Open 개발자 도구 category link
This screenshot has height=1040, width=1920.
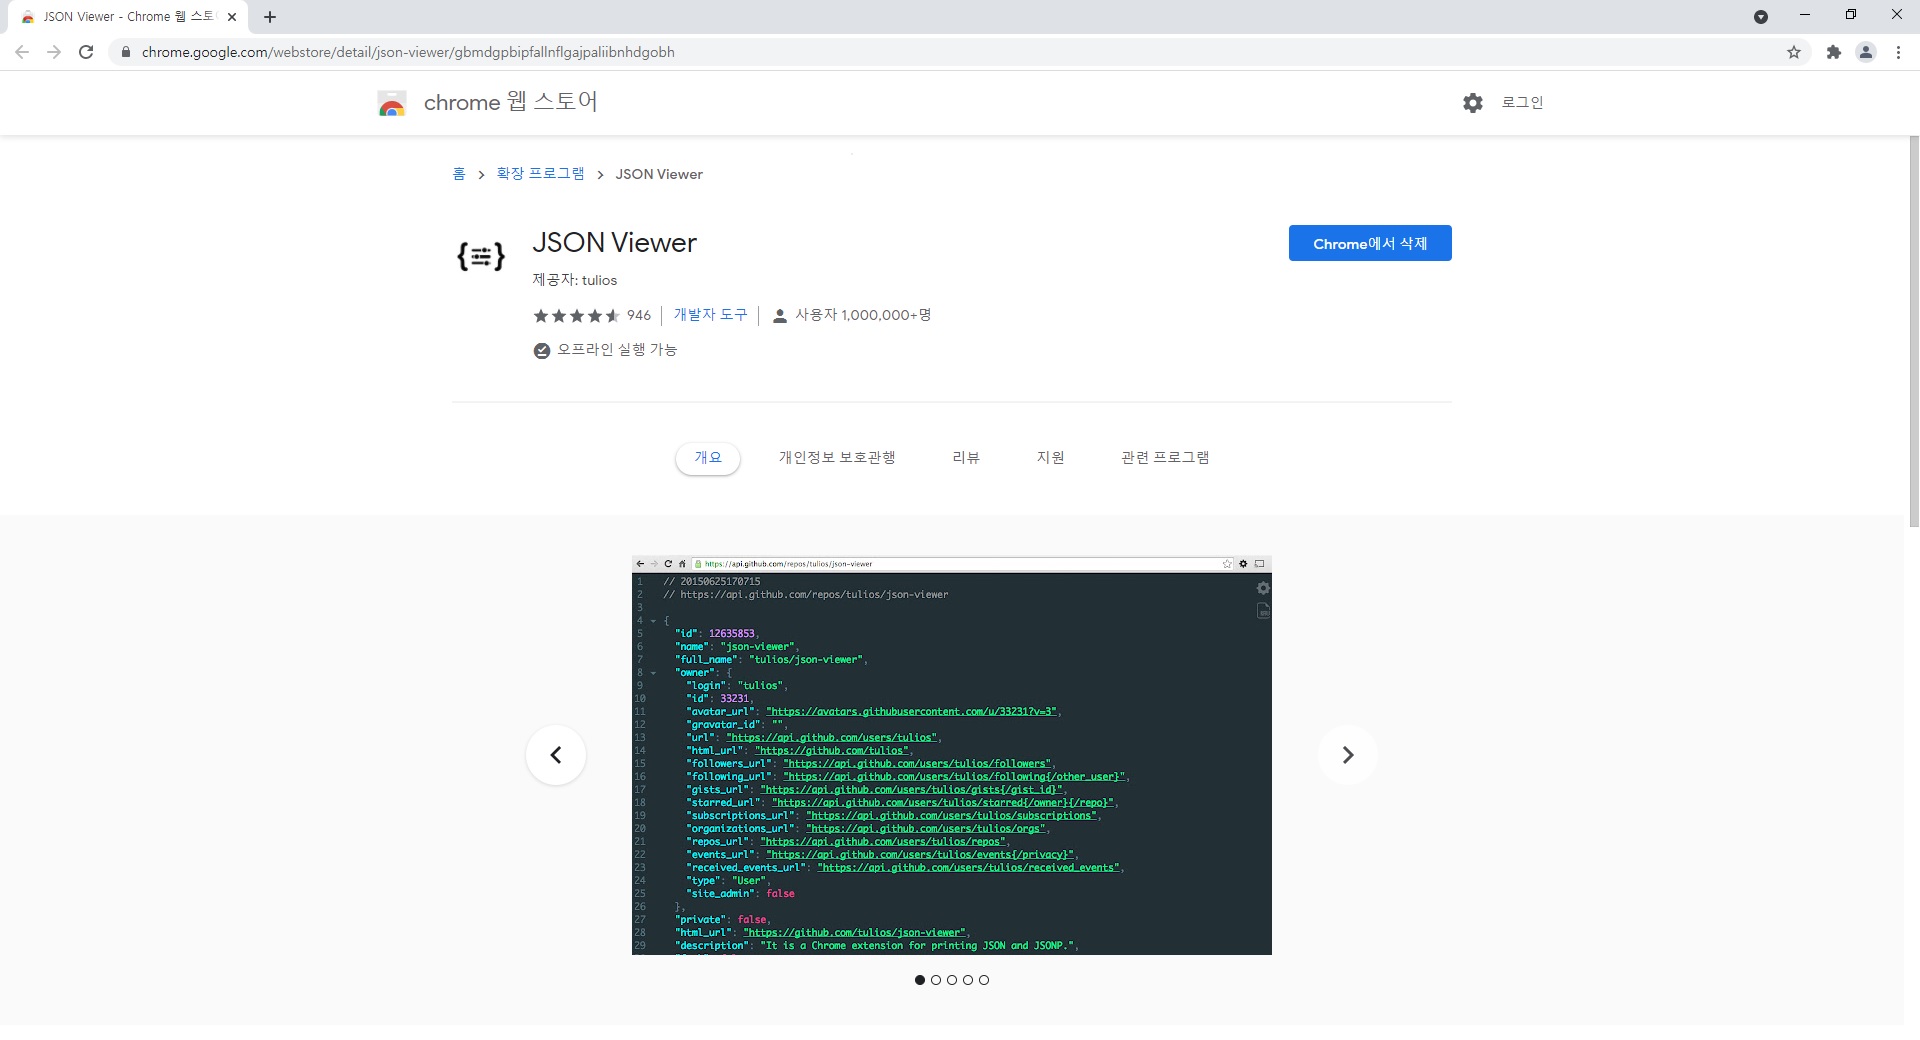710,315
